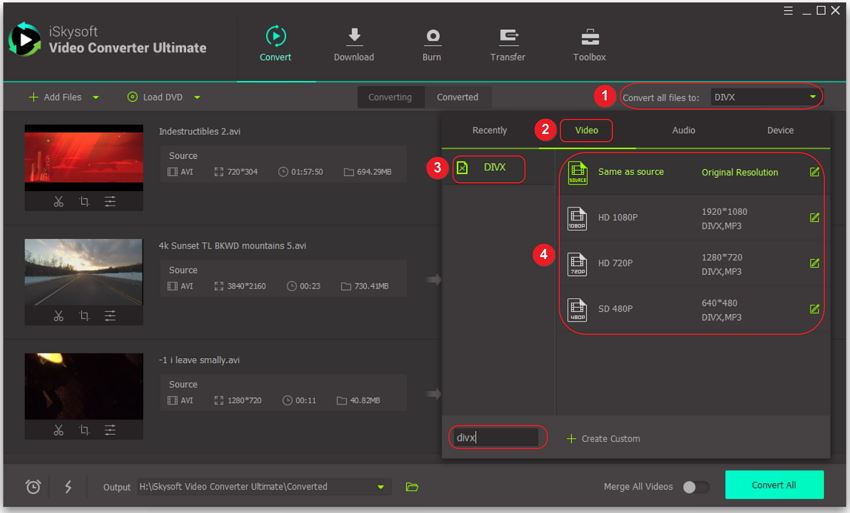
Task: Open the Toolbox section
Action: (x=589, y=45)
